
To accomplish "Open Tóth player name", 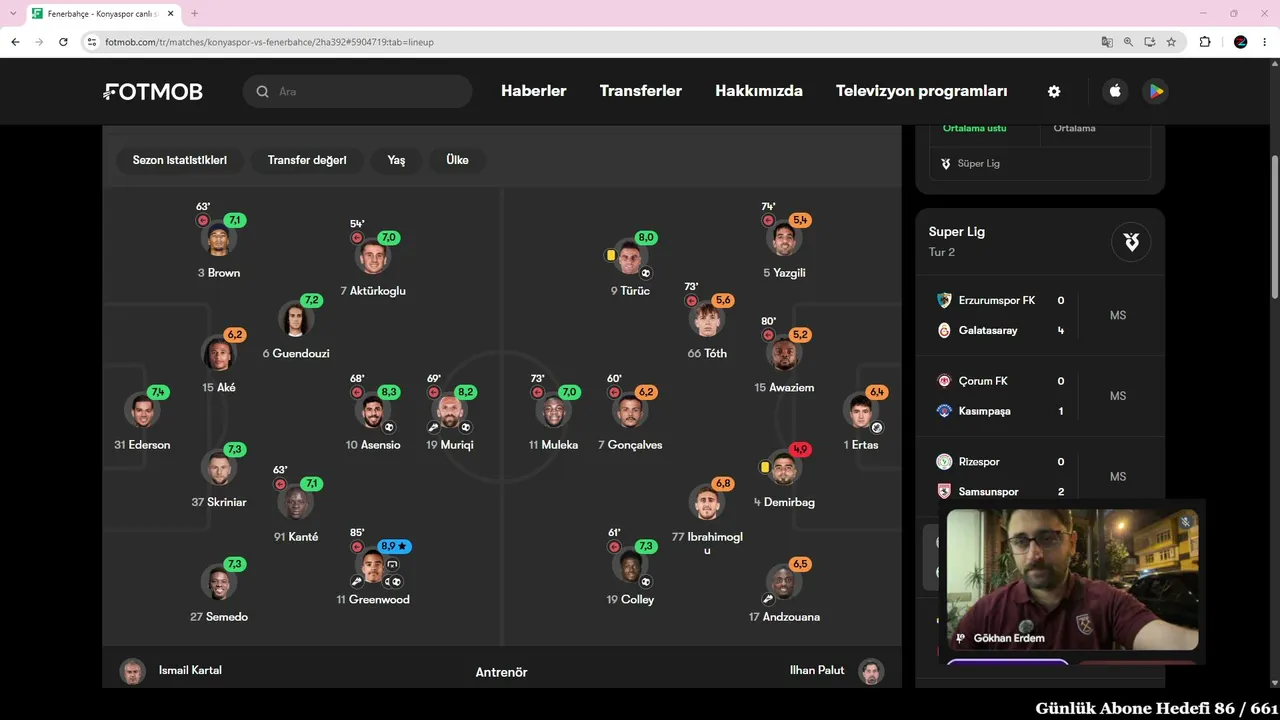I will coord(707,354).
